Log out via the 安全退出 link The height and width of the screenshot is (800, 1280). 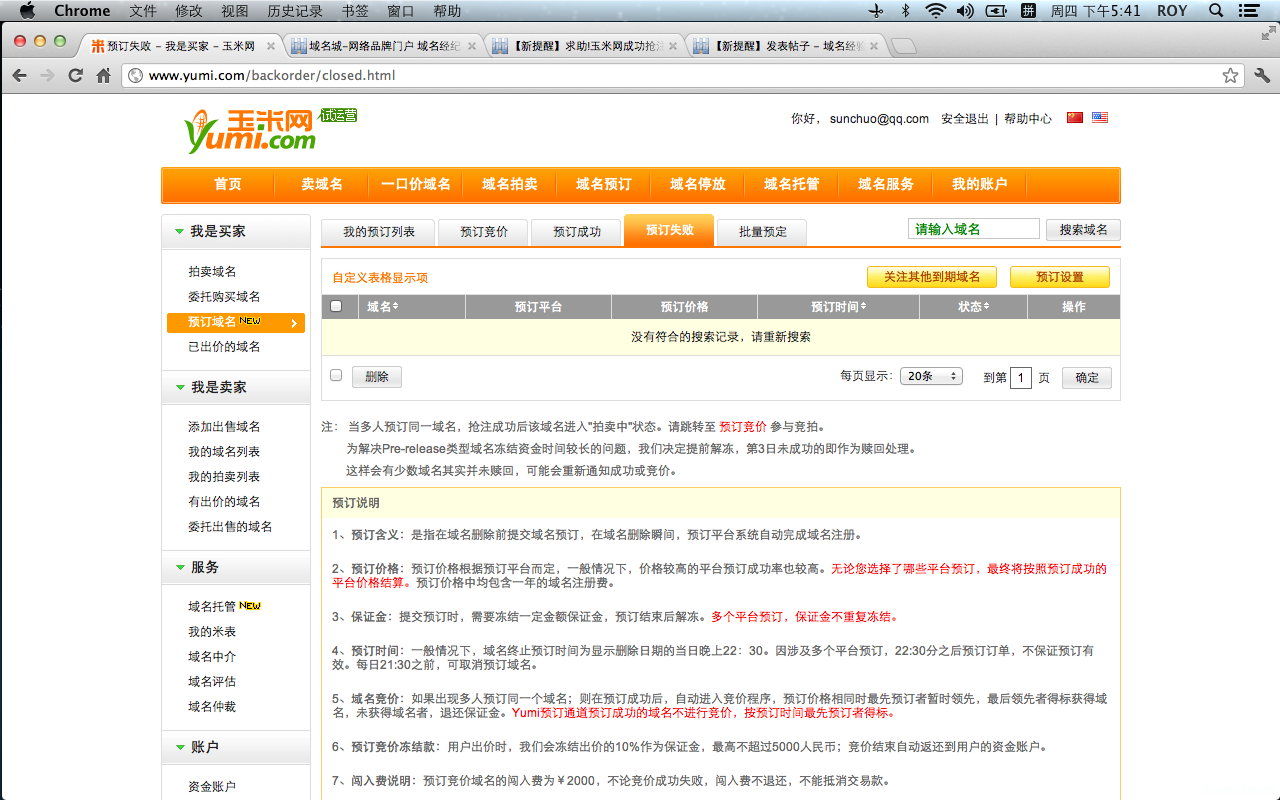(965, 117)
